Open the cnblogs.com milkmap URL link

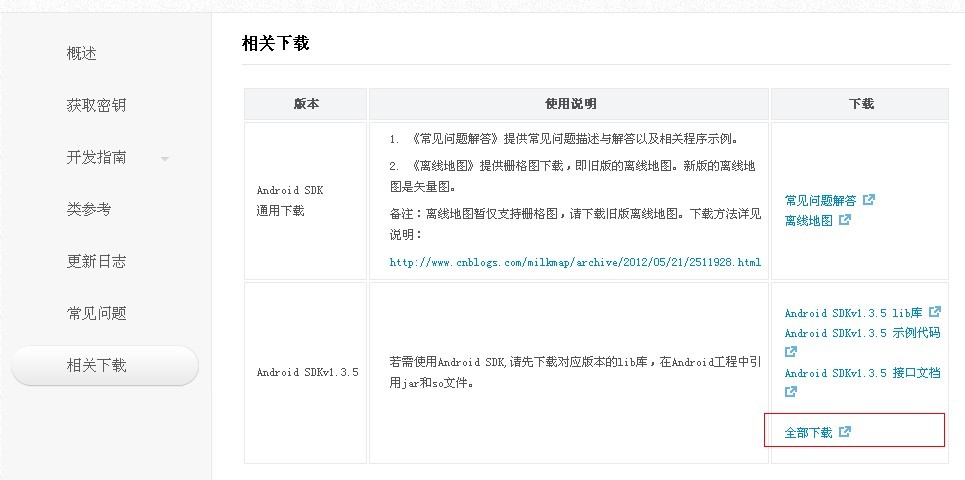tap(575, 262)
